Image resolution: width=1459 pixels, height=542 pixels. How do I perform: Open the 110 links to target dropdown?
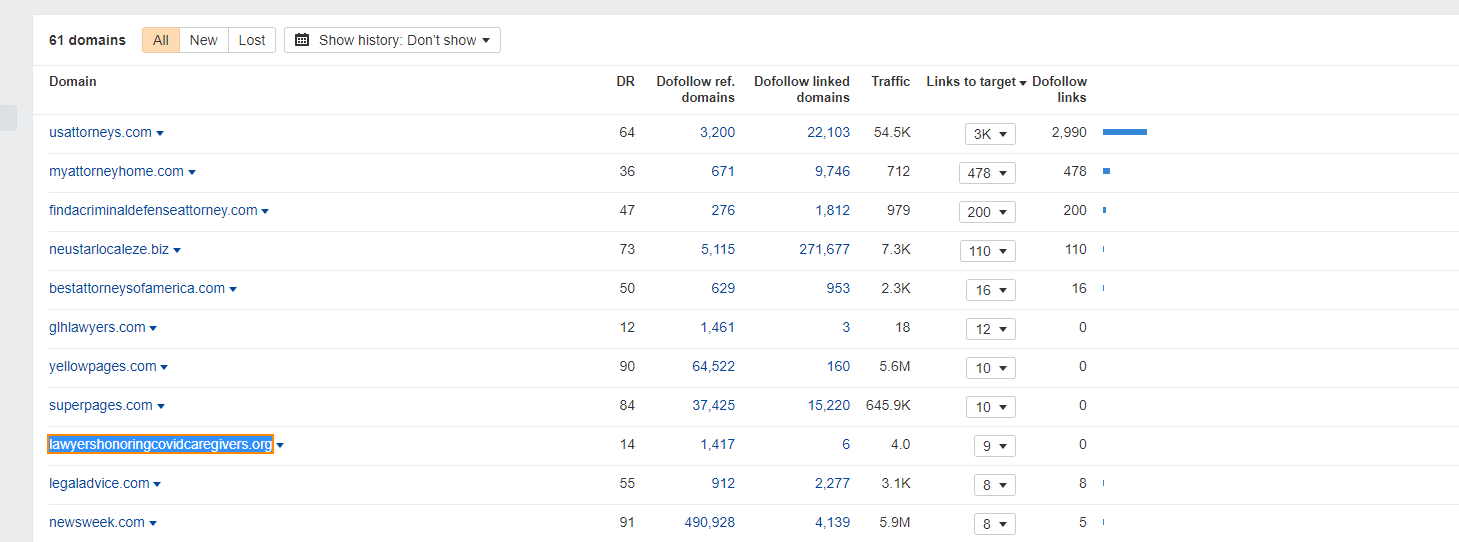tap(987, 250)
